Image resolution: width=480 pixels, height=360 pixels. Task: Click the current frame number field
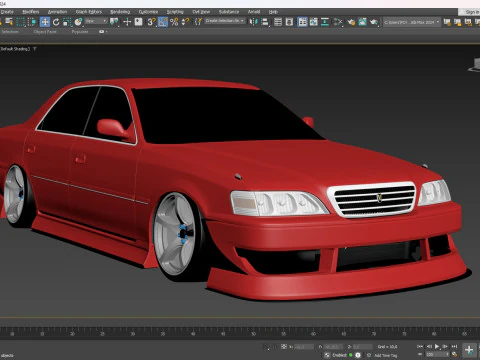point(436,355)
